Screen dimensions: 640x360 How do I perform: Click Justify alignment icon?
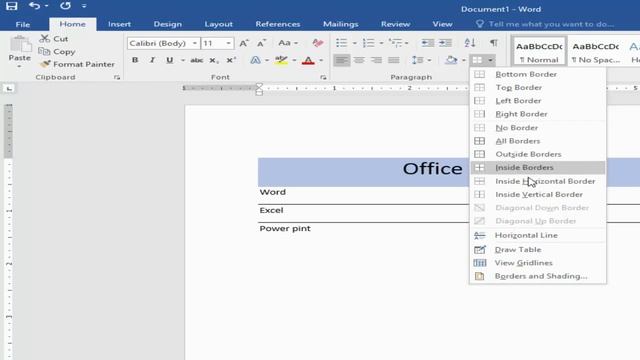(394, 60)
